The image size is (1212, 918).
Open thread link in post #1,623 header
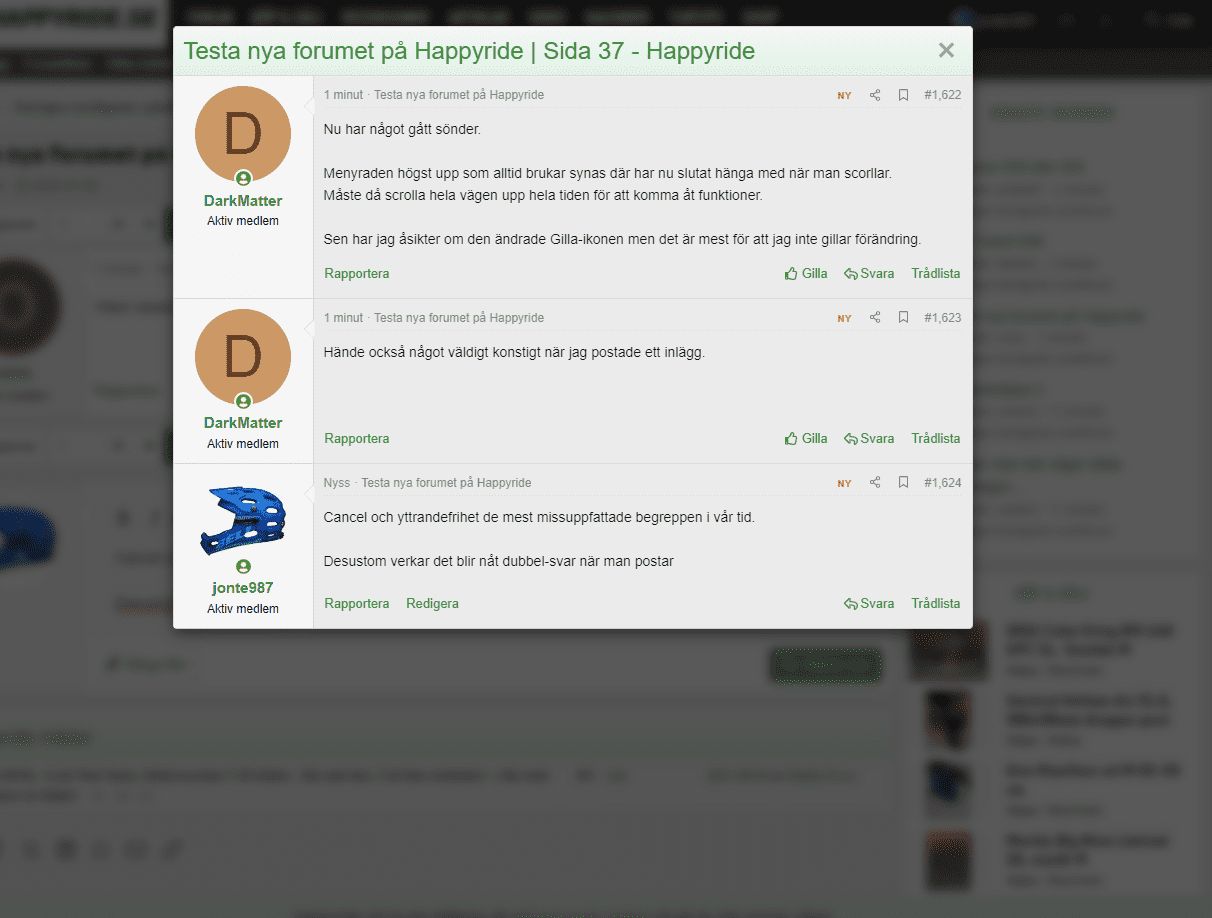click(459, 318)
